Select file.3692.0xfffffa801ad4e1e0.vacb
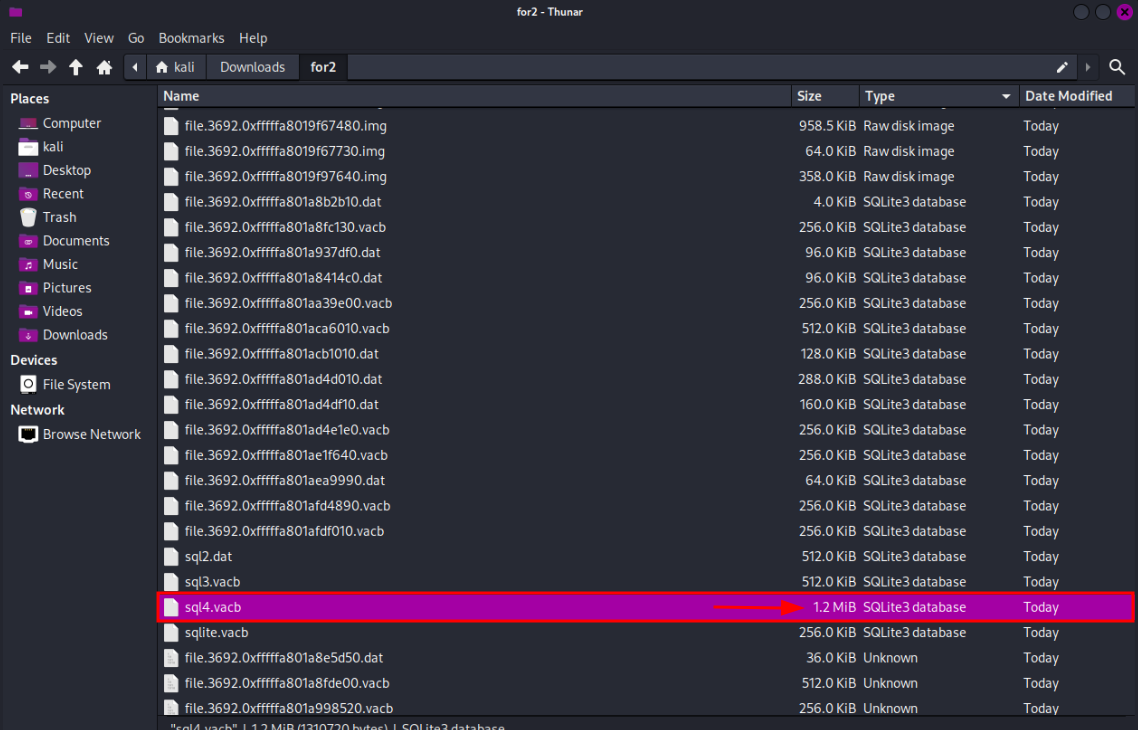The width and height of the screenshot is (1138, 730). [x=646, y=430]
